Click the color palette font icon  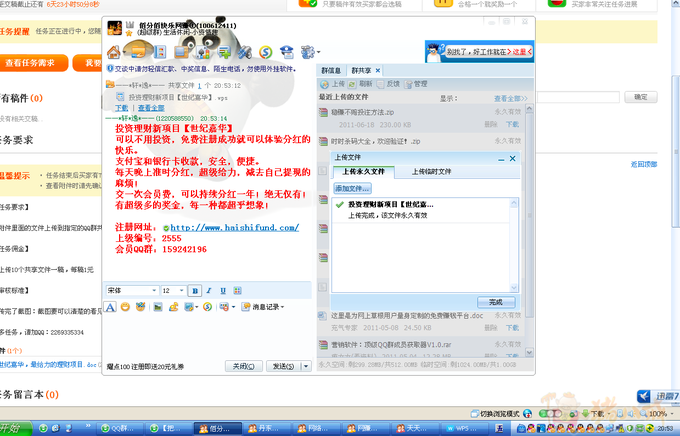pos(237,291)
